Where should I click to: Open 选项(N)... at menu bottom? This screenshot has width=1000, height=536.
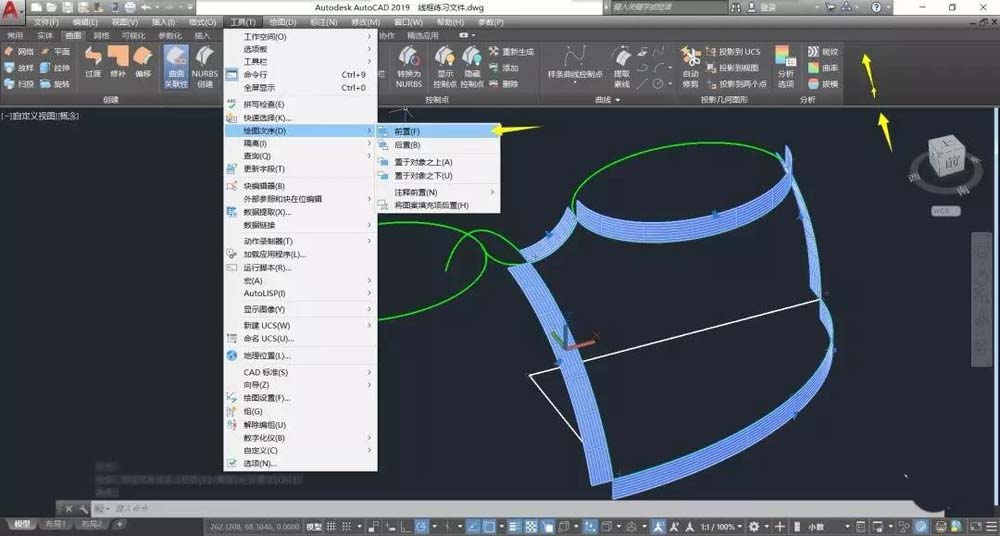300,463
